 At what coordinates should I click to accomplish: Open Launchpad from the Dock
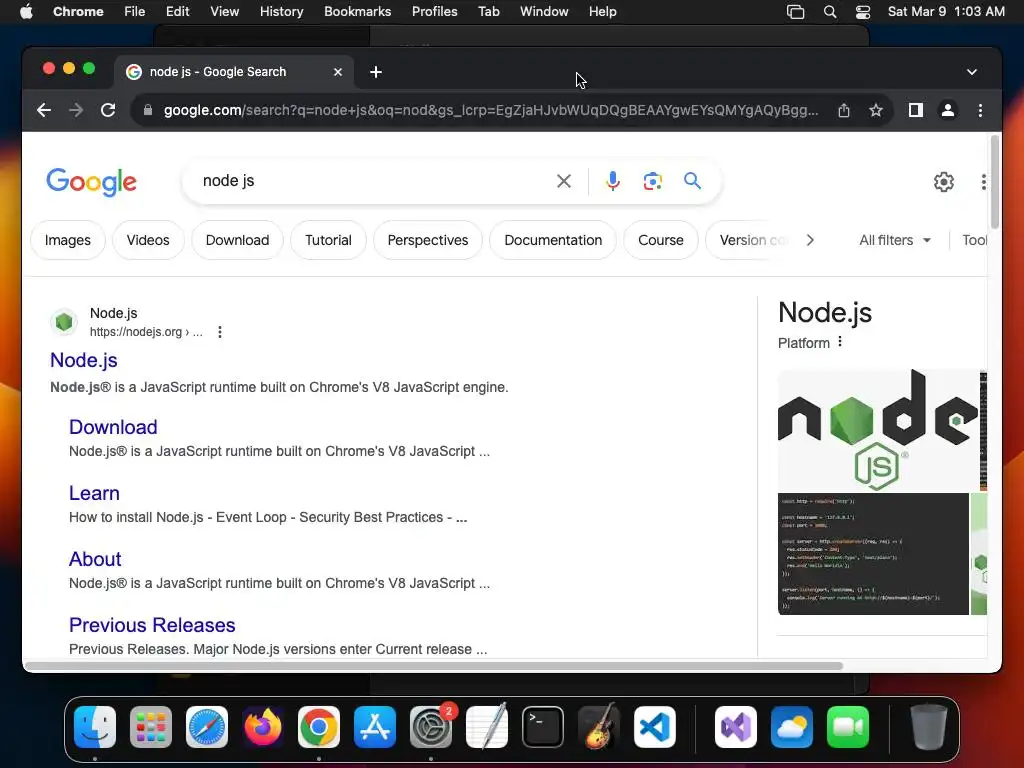[151, 727]
